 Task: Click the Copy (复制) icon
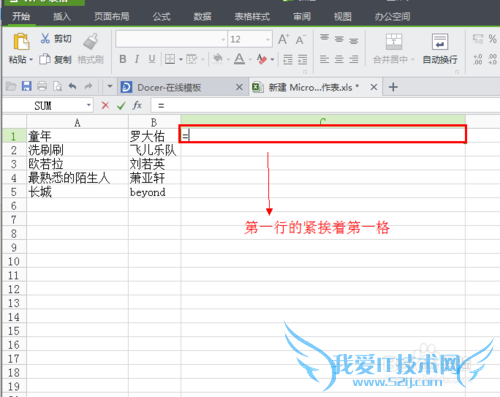click(x=44, y=59)
